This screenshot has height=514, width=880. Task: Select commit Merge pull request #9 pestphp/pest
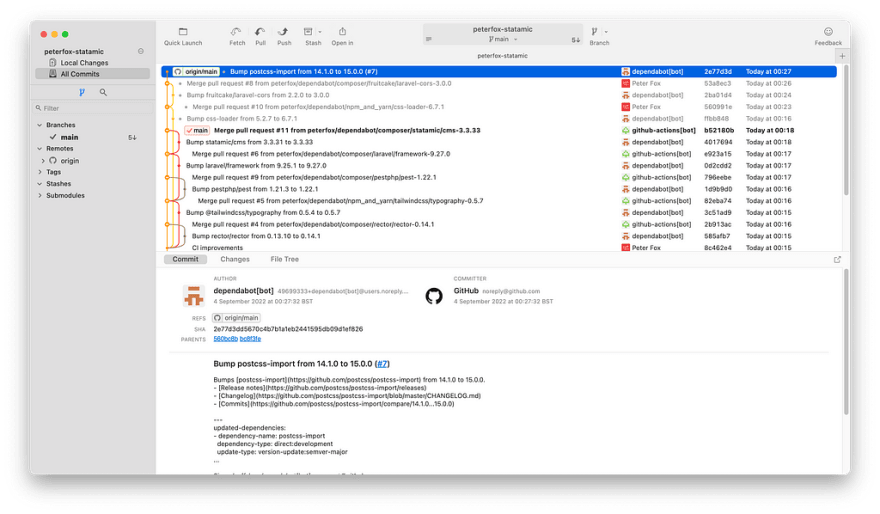coord(499,177)
